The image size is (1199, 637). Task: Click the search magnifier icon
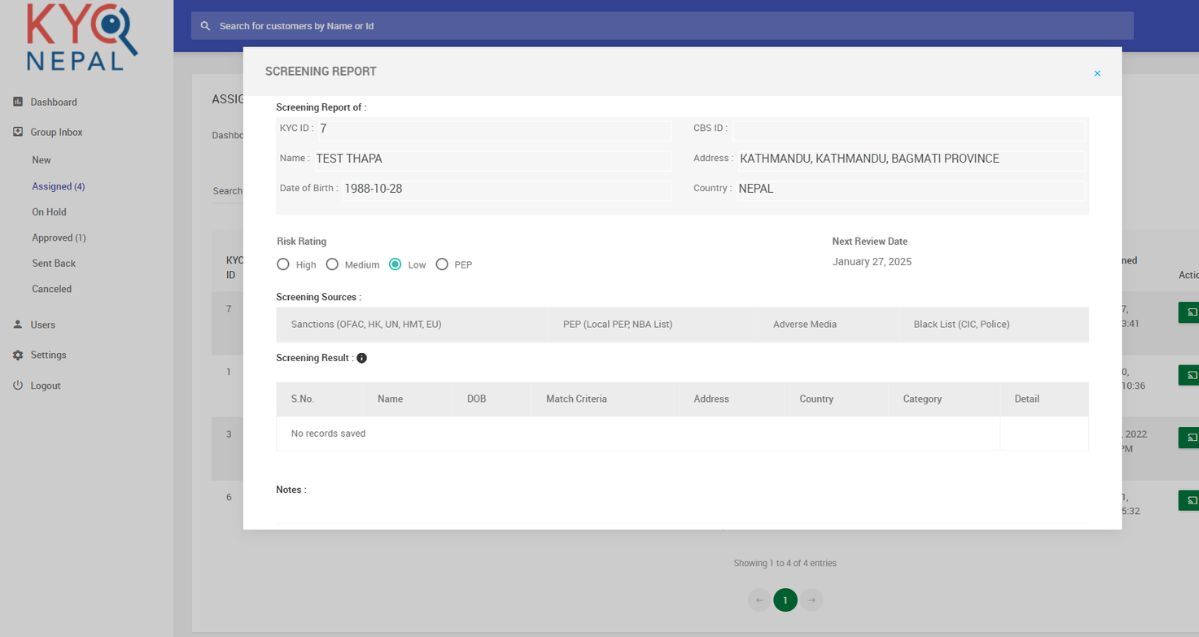click(x=205, y=26)
